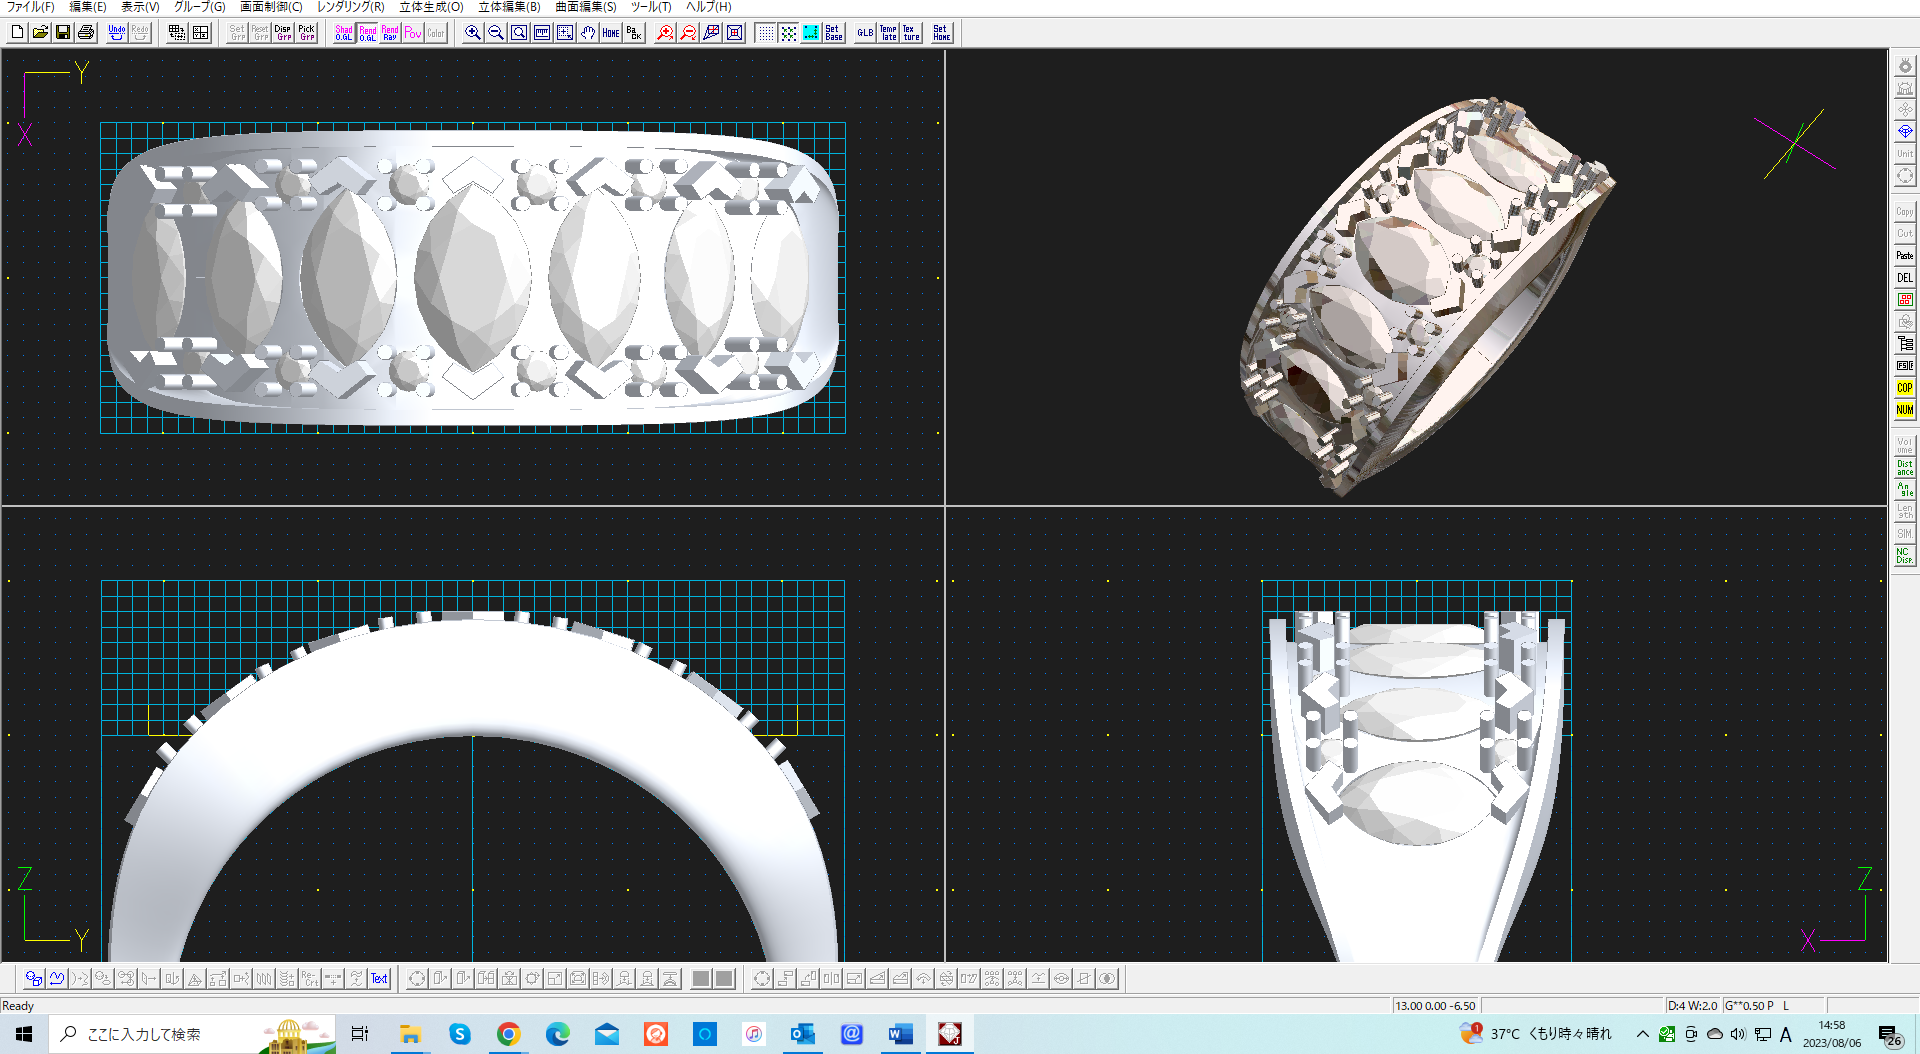Toggle NUM display in the right sidebar

coord(1903,410)
